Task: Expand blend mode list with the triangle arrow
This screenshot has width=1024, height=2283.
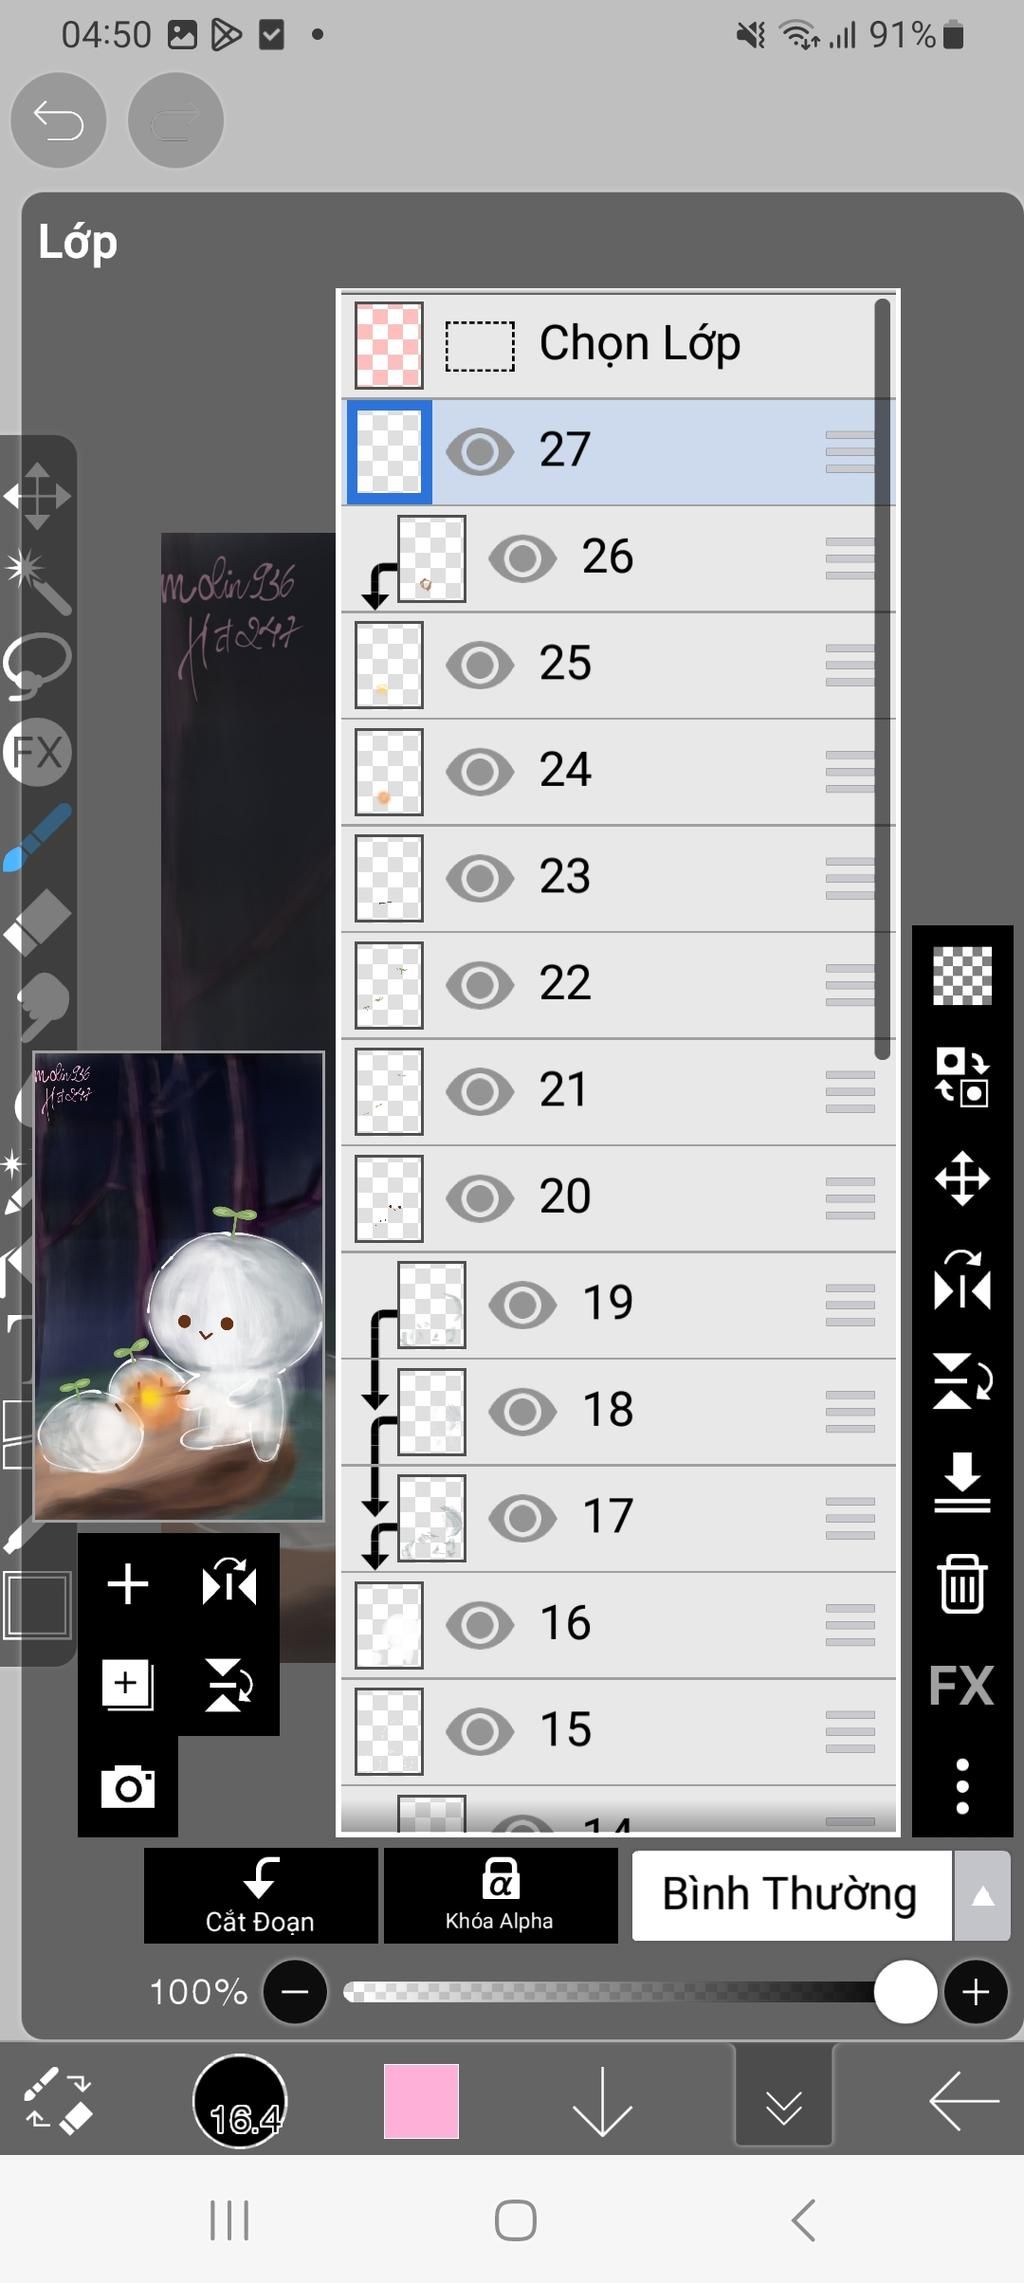Action: point(982,1896)
